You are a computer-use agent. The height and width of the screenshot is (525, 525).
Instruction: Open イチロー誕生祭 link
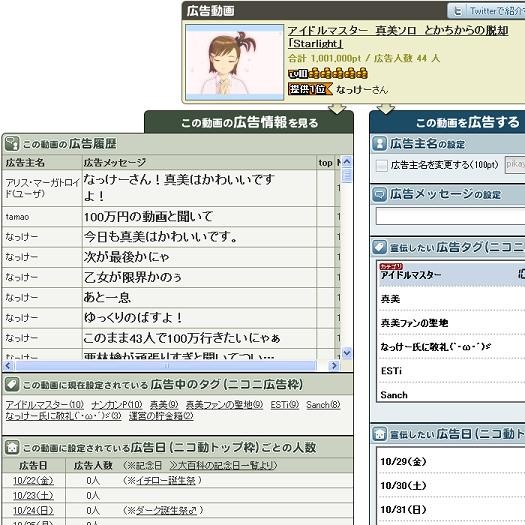pos(166,480)
